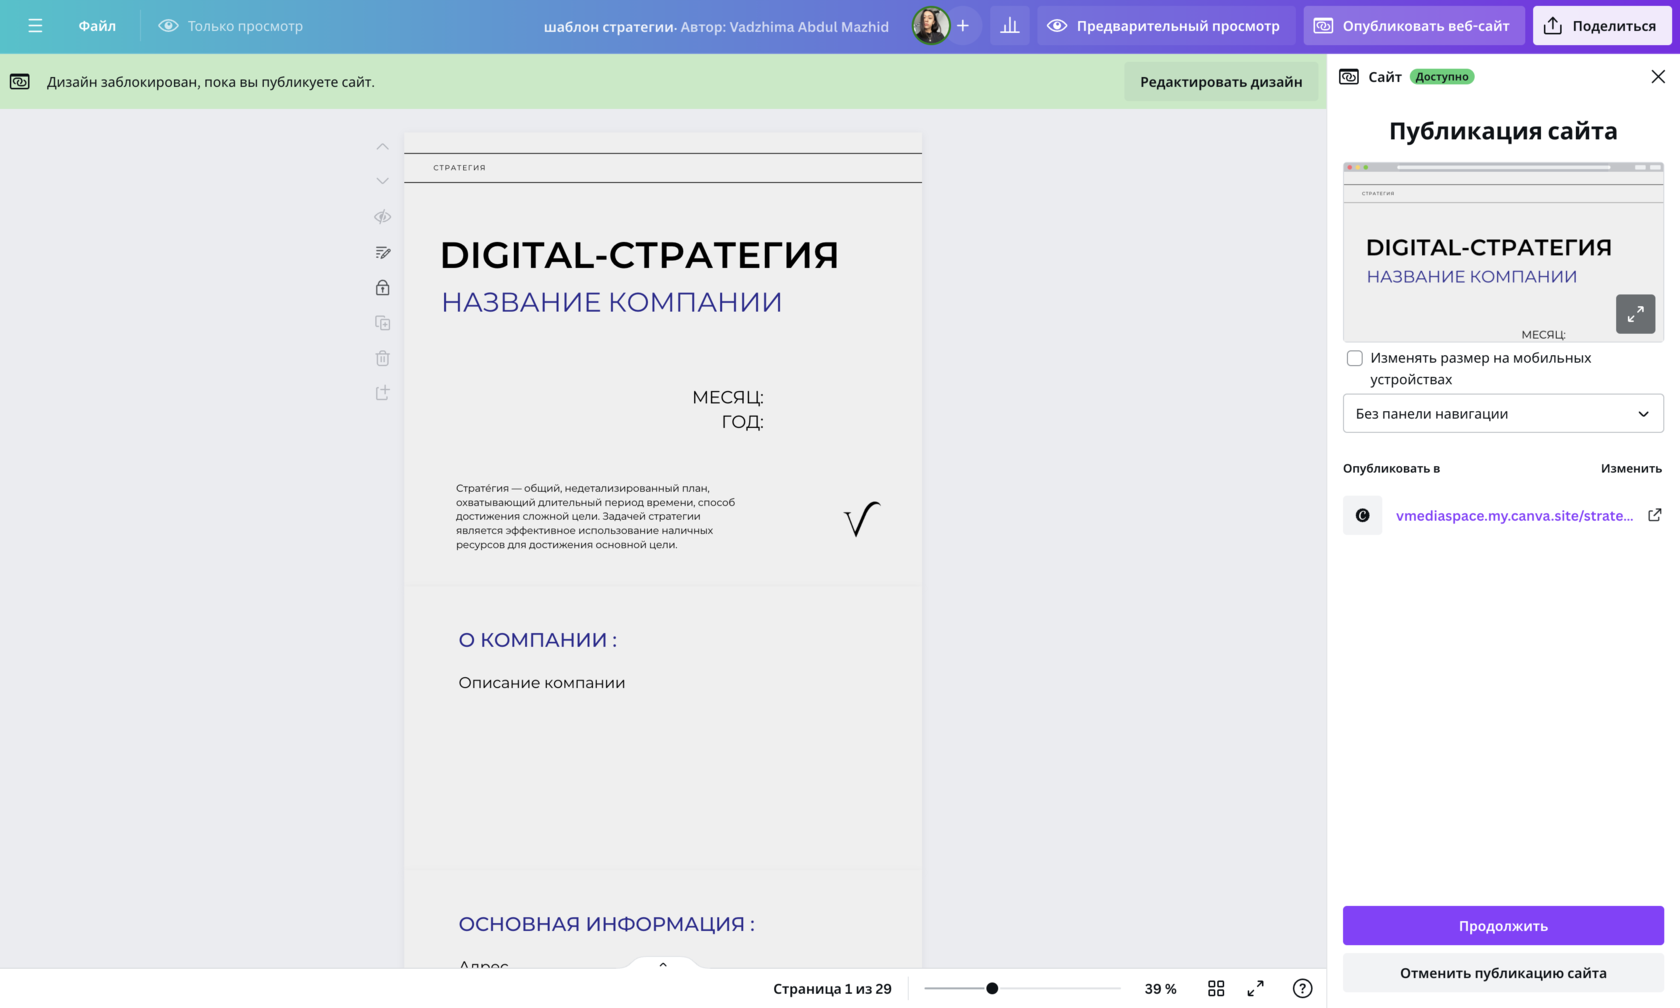This screenshot has width=1680, height=1008.
Task: Click the Предварительный просмотр button
Action: point(1165,26)
